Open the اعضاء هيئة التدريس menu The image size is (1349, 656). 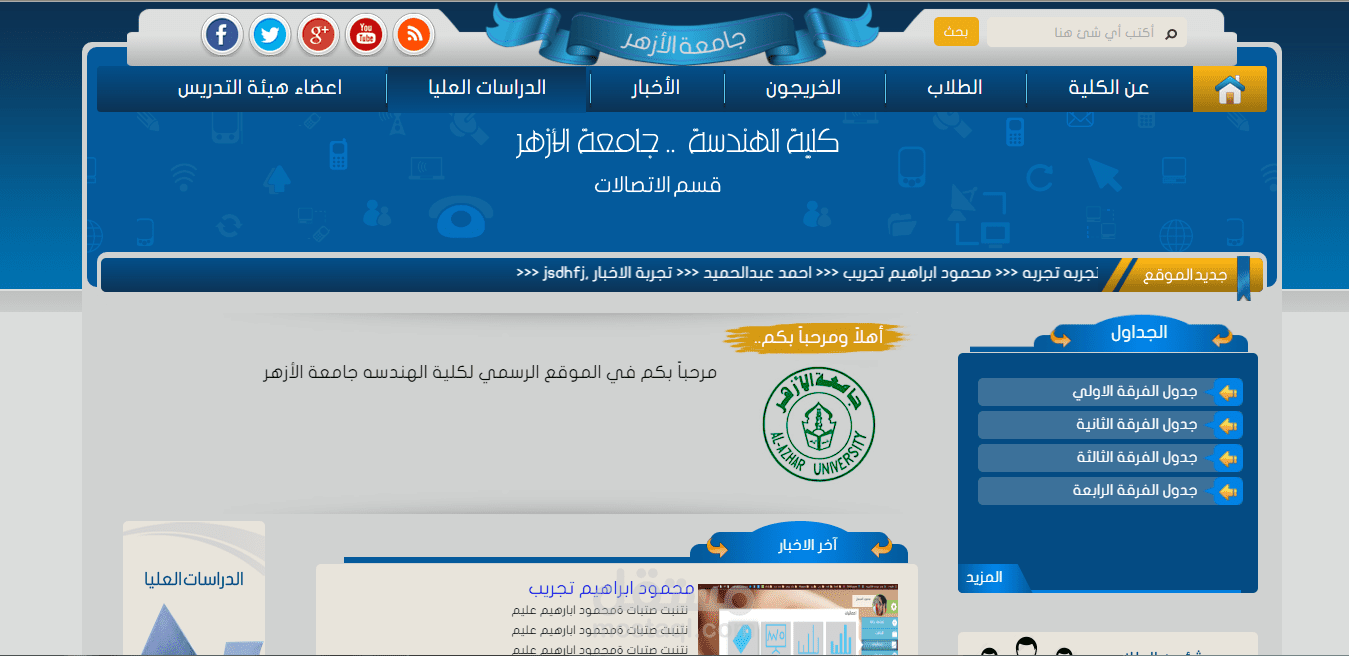(260, 88)
